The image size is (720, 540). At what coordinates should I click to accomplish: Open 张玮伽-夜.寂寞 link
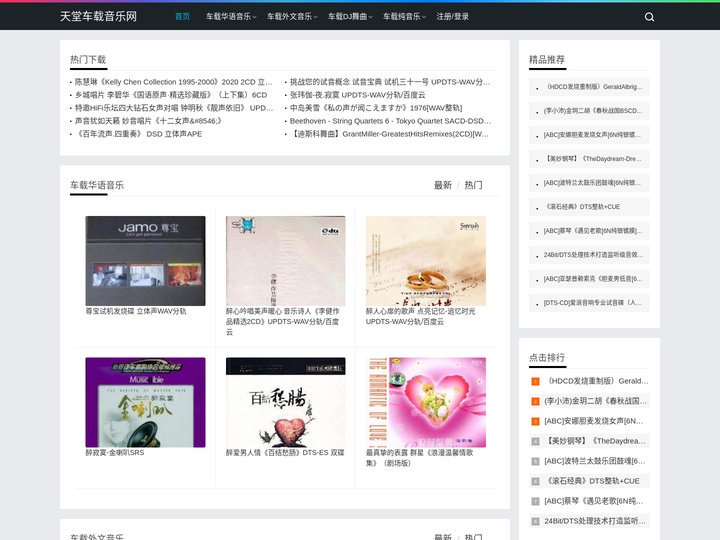pos(357,95)
